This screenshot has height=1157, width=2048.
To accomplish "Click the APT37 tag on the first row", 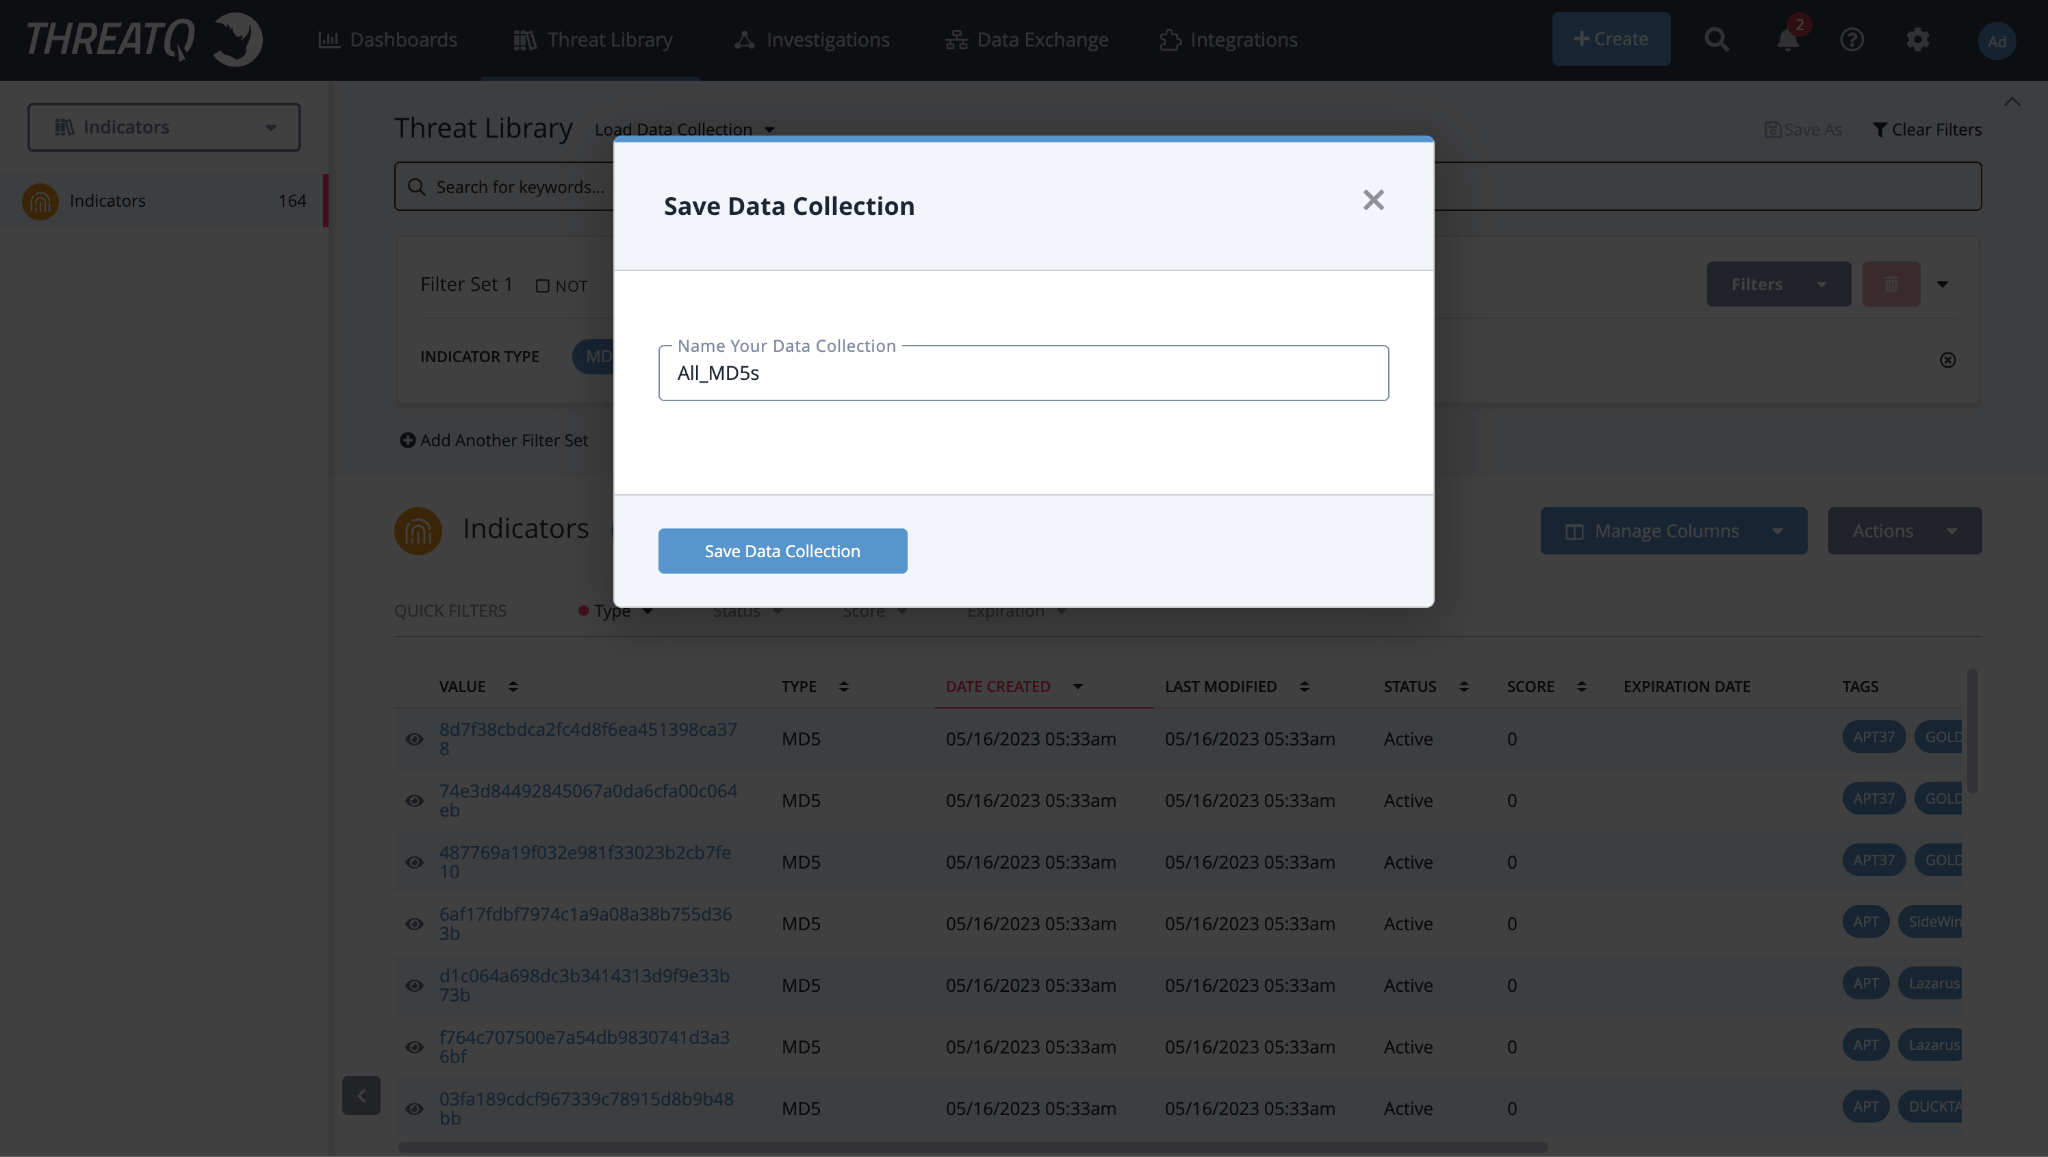I will (1873, 737).
